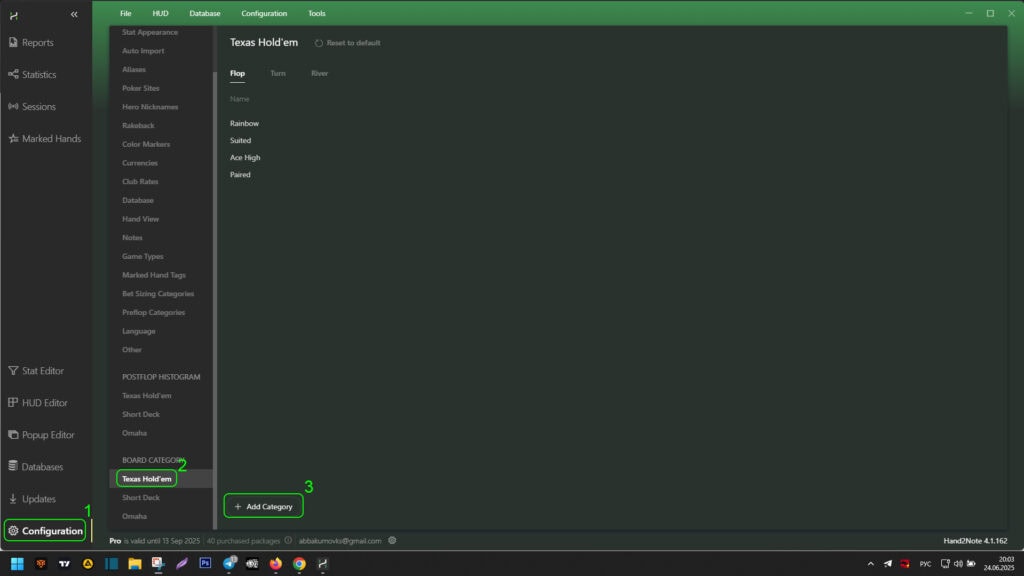Open Stat Appearance settings
Screen dimensions: 1024x576
pyautogui.click(x=150, y=32)
